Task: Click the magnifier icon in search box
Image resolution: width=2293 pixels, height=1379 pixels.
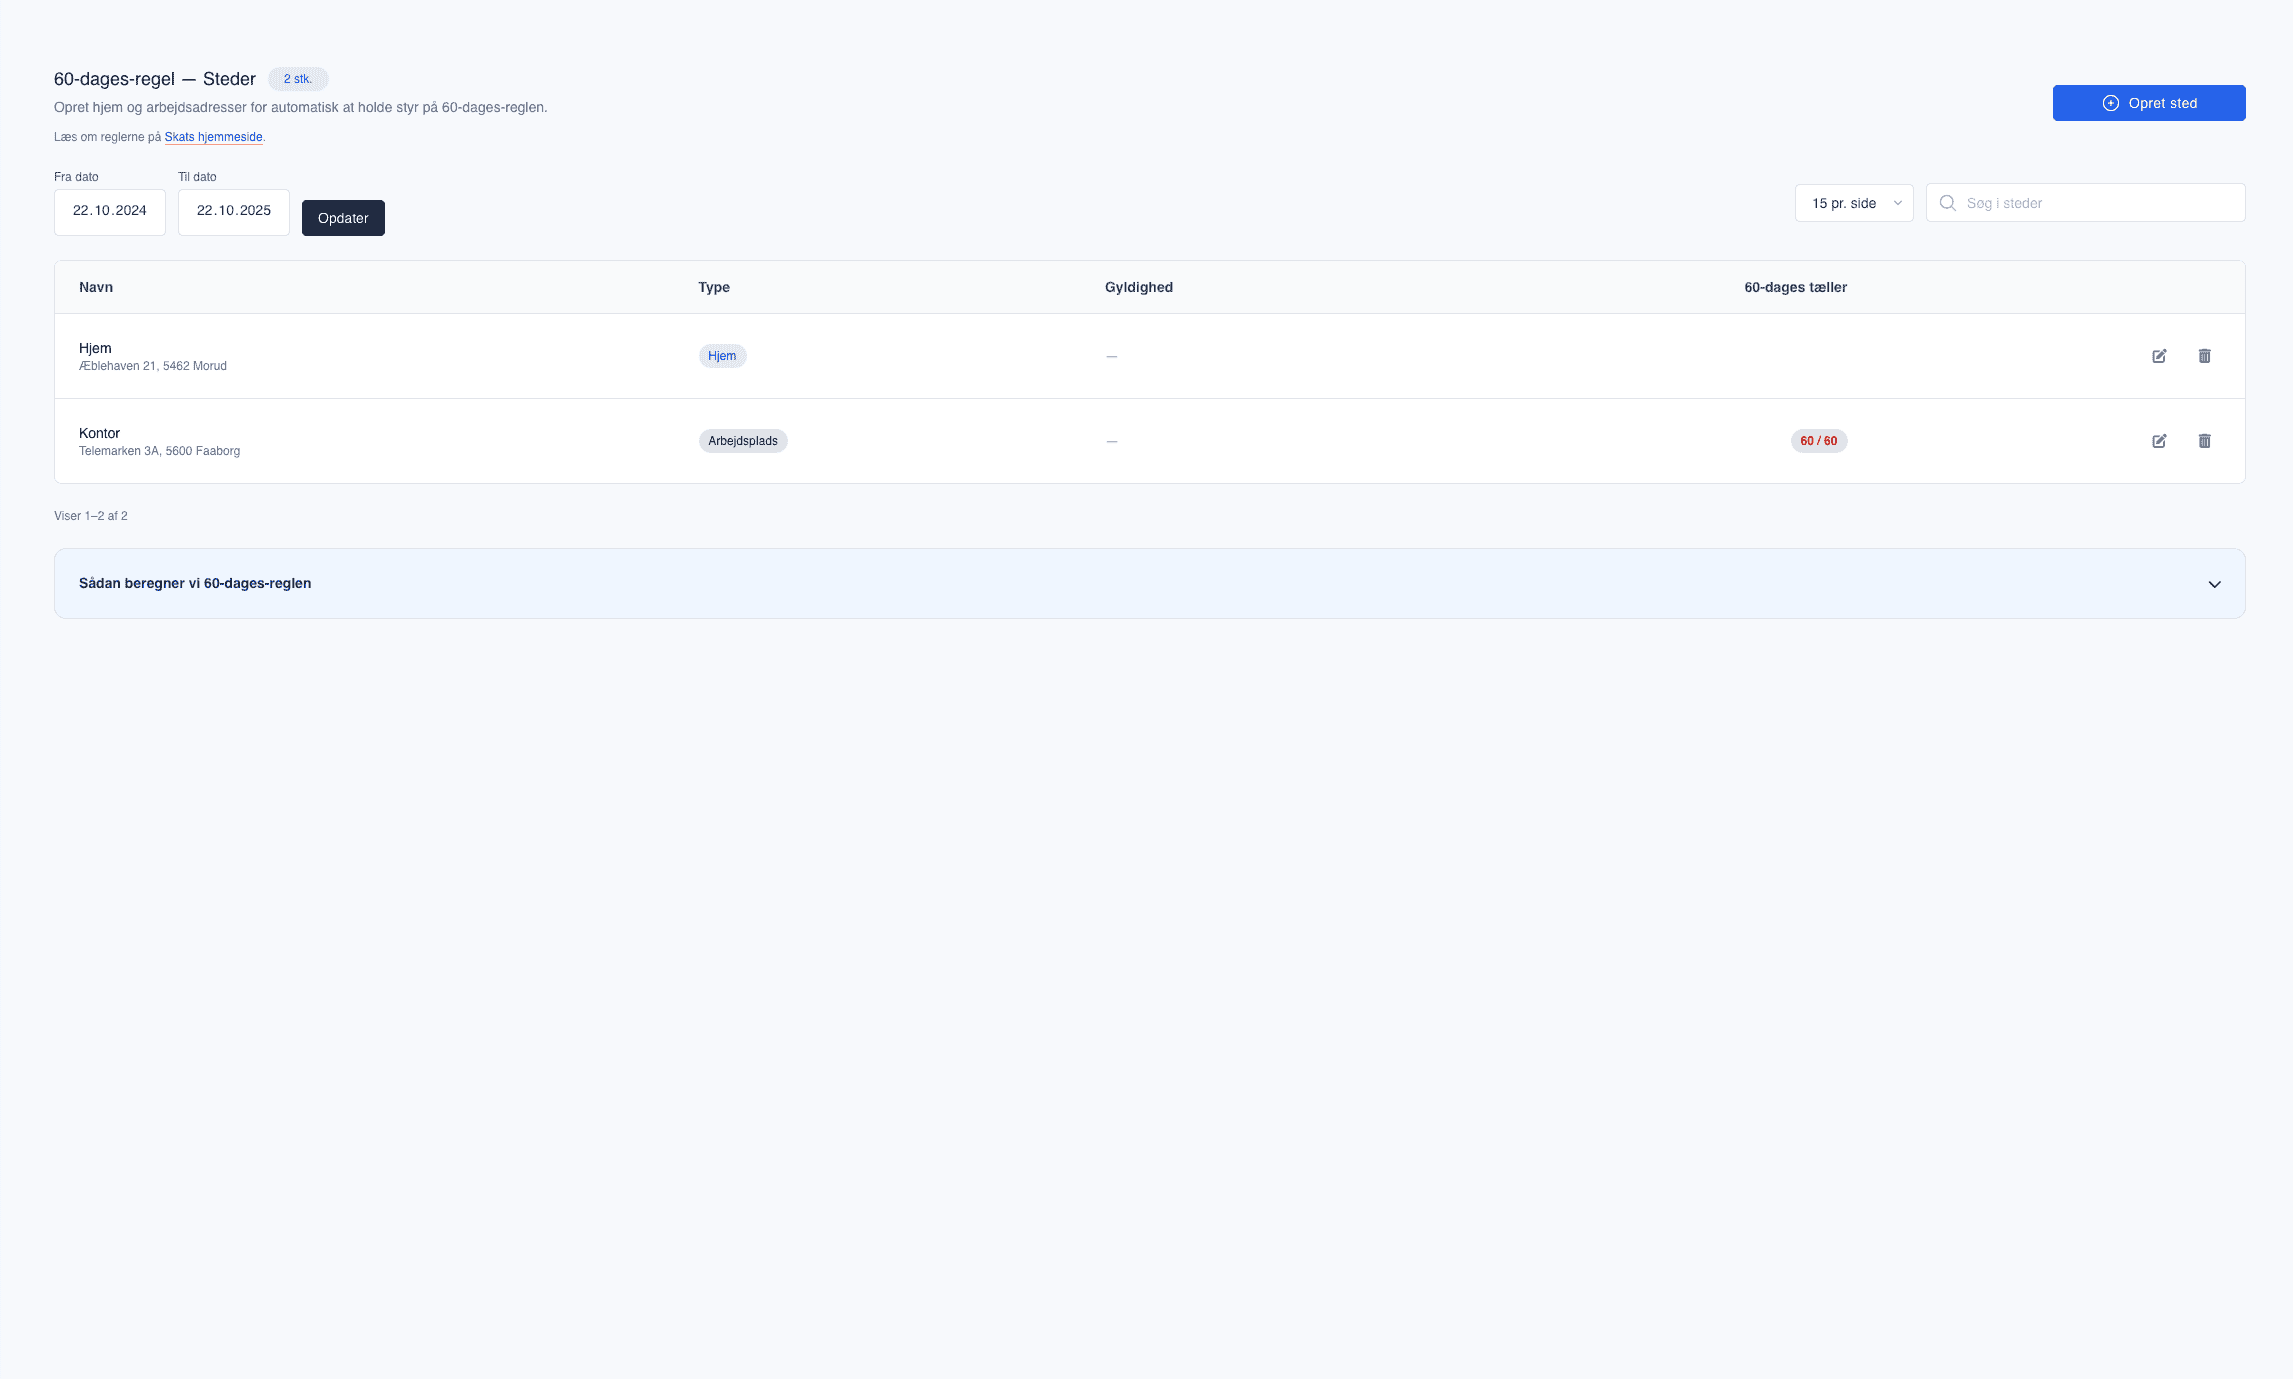Action: (x=1947, y=203)
